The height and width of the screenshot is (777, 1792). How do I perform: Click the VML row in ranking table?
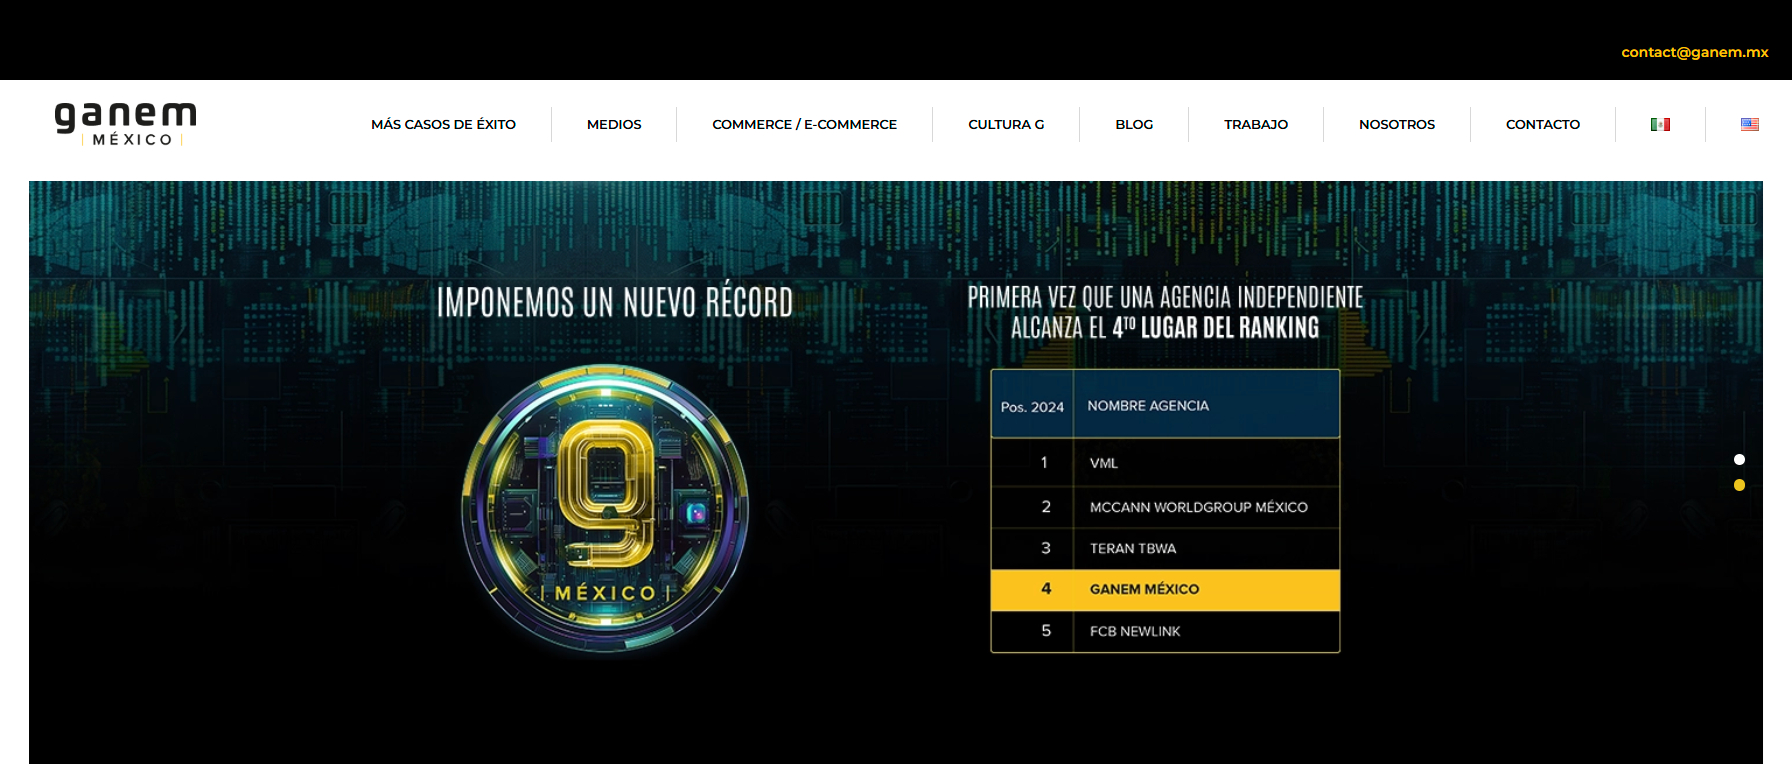click(1164, 463)
